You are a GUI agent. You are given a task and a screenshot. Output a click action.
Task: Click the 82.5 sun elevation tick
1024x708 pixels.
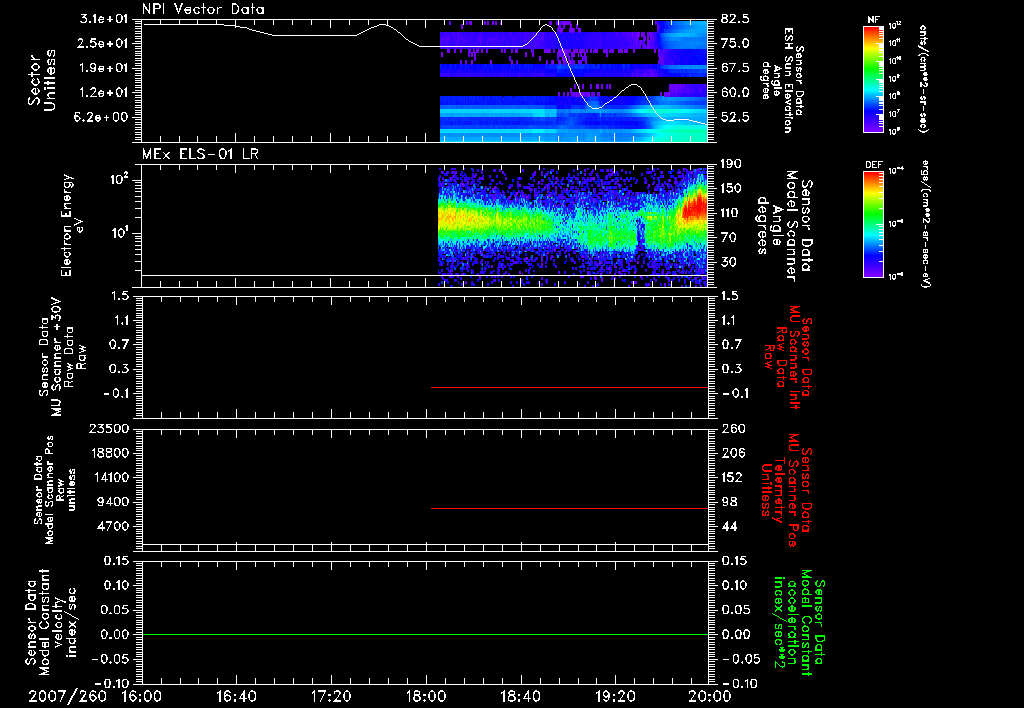point(735,19)
